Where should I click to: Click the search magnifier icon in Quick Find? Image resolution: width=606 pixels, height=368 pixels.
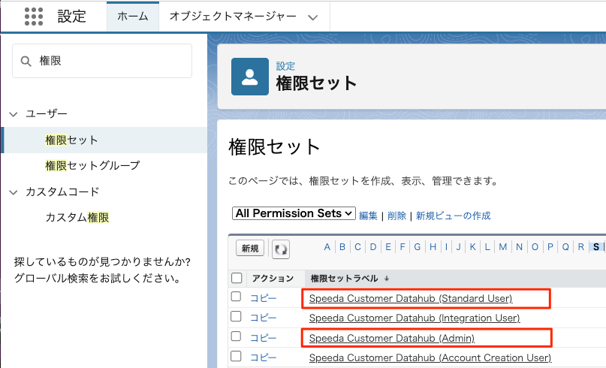[26, 61]
